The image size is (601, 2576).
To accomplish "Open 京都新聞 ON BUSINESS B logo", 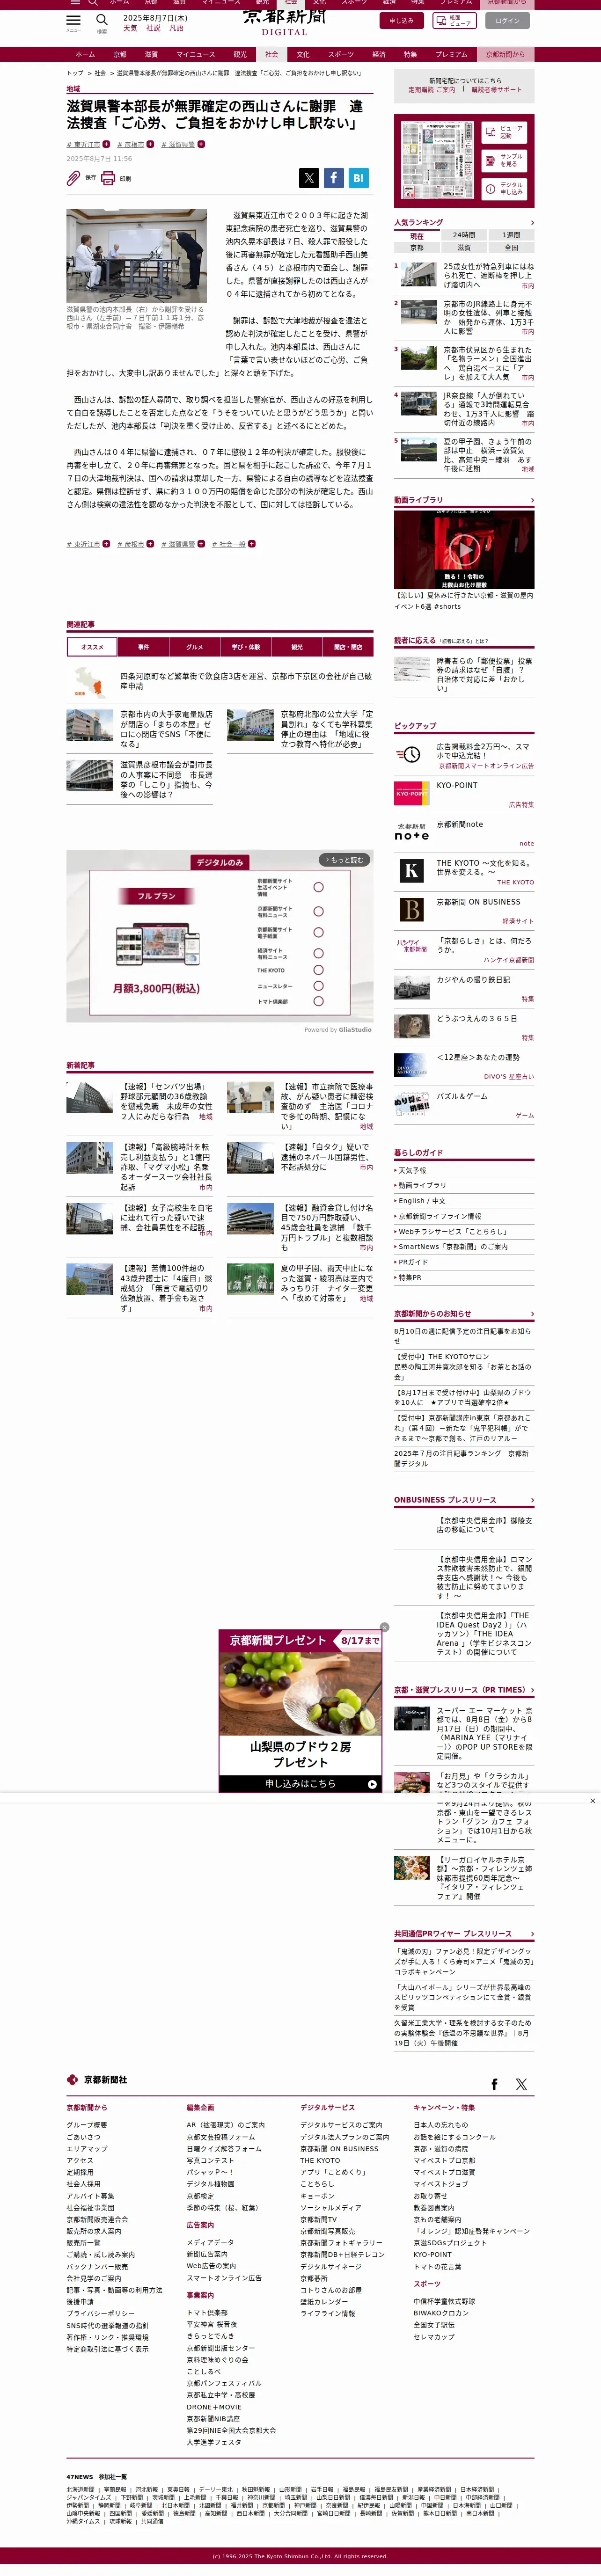I will tap(411, 909).
